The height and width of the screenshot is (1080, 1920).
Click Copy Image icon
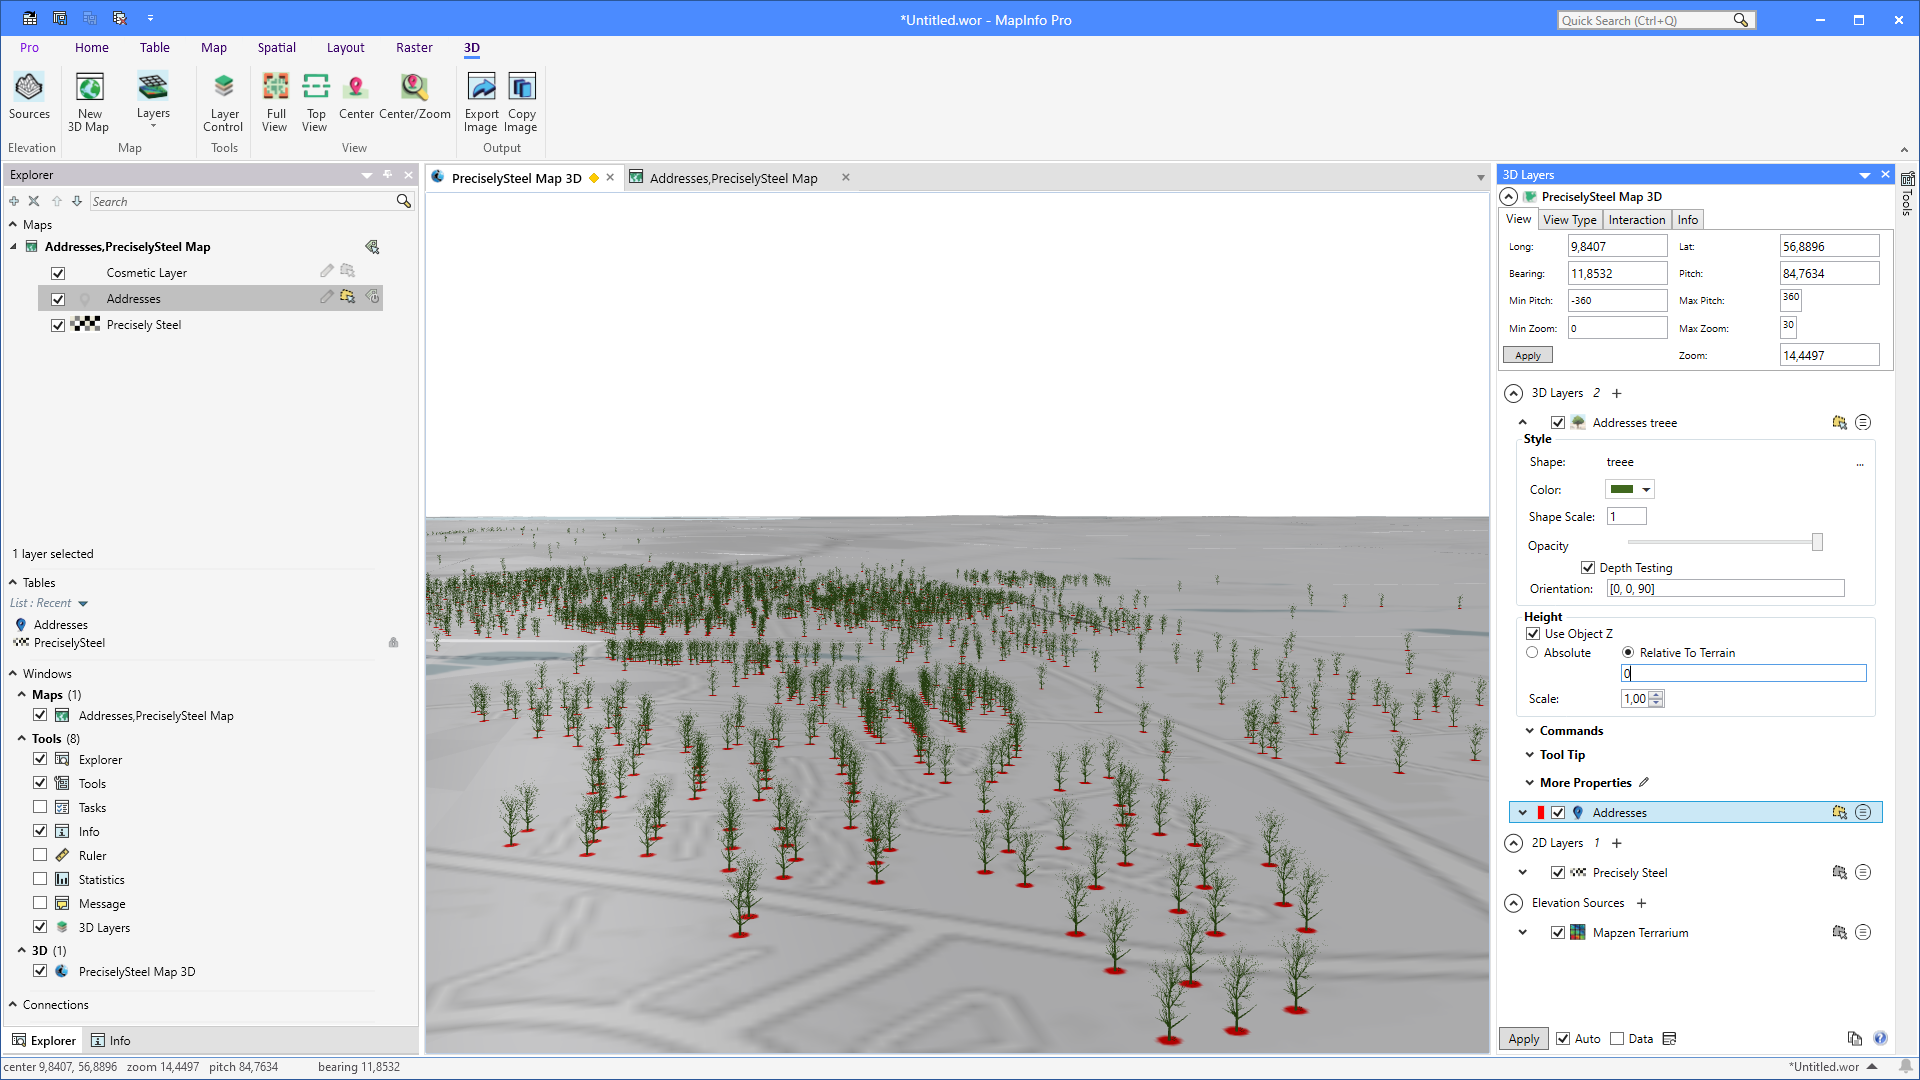click(x=521, y=100)
